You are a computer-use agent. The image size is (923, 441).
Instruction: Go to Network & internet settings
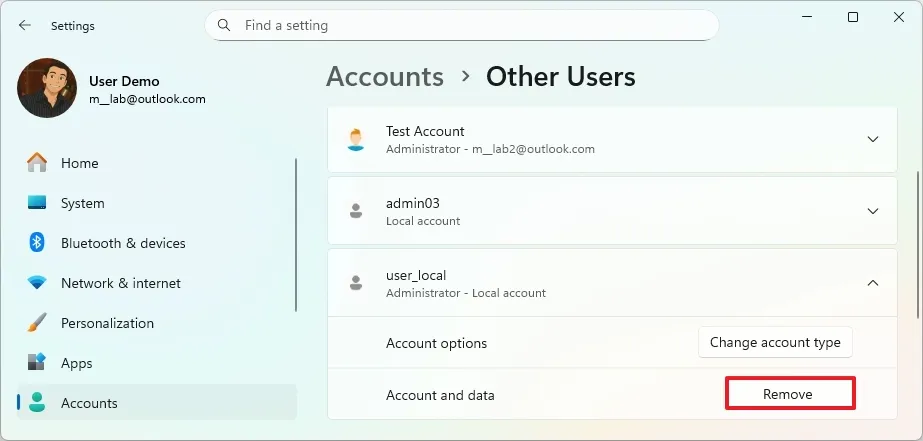pyautogui.click(x=120, y=283)
